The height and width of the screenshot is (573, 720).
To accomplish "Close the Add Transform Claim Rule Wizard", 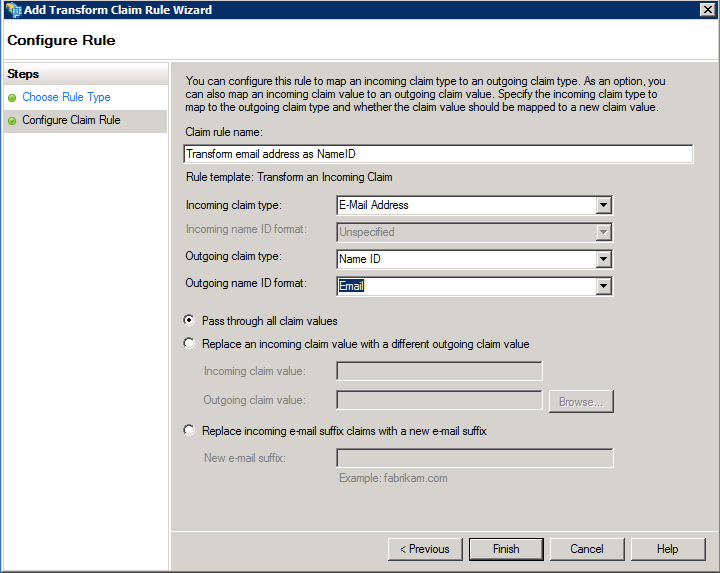I will [706, 10].
